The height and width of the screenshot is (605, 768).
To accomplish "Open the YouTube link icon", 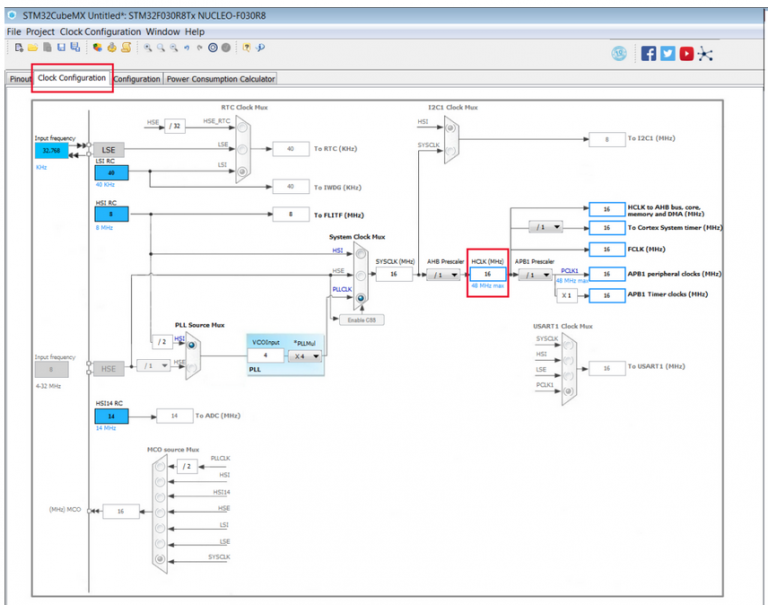I will click(686, 53).
